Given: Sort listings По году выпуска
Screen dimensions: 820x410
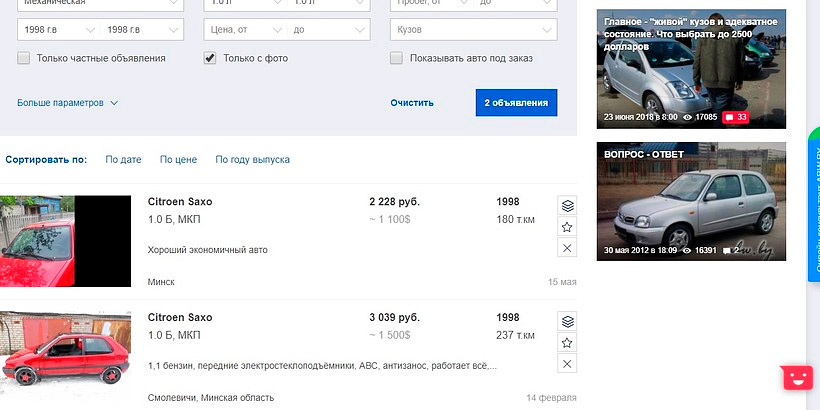Looking at the screenshot, I should (x=252, y=159).
